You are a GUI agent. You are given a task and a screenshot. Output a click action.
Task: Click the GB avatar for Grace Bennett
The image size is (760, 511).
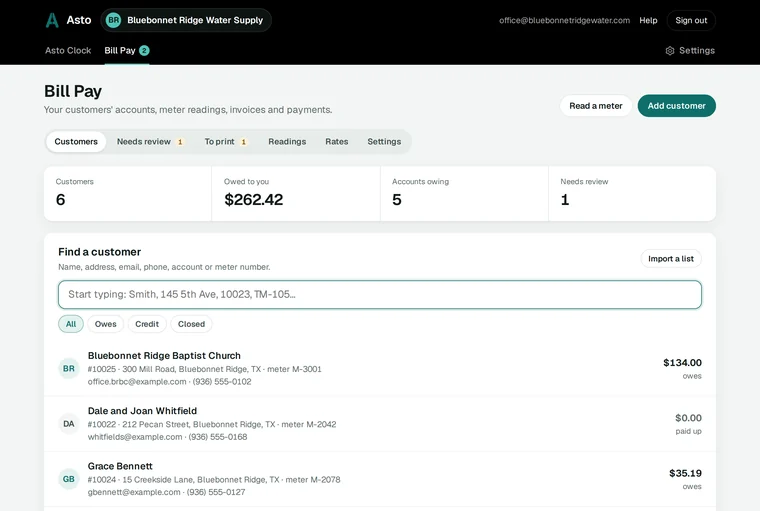tap(69, 479)
